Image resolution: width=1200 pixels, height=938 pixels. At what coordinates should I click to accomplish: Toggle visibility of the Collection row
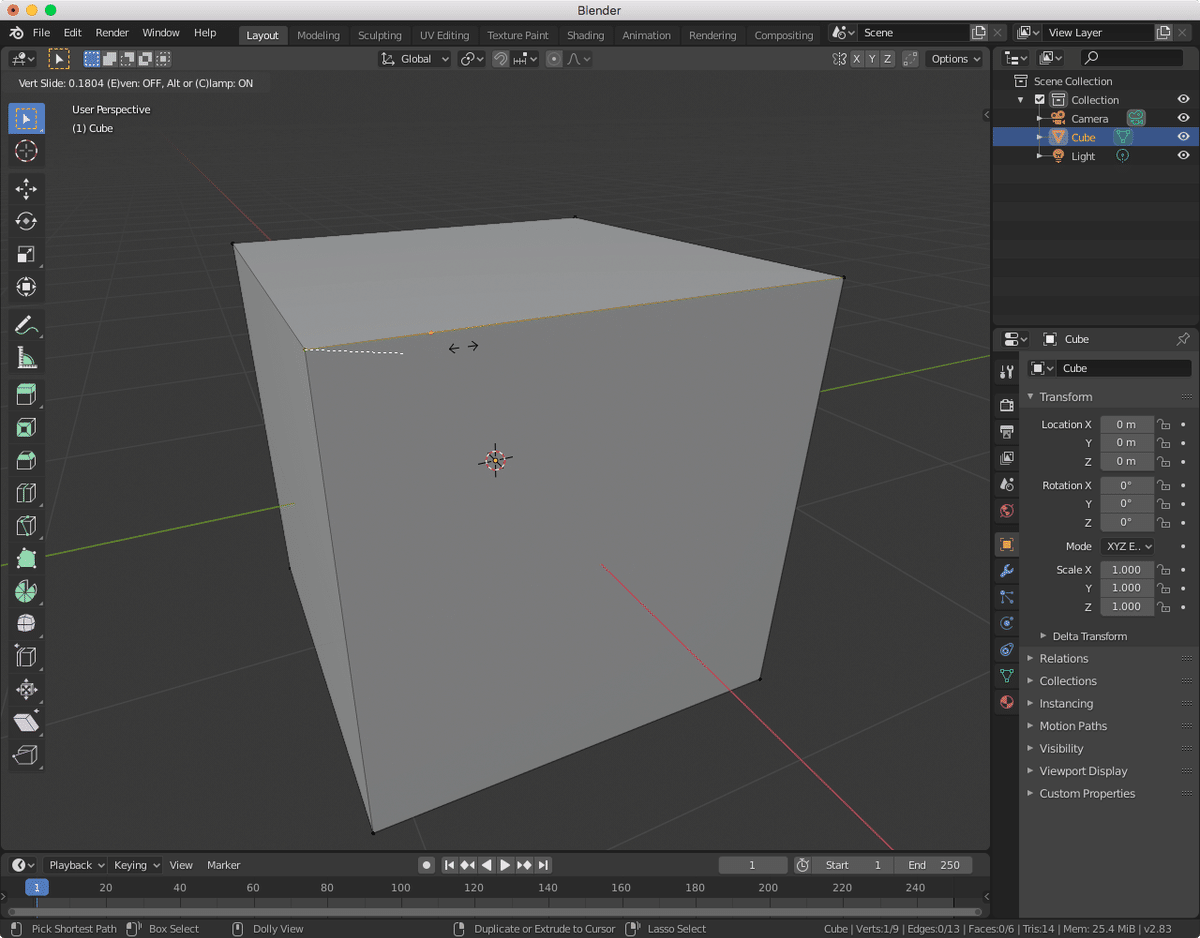[x=1183, y=100]
